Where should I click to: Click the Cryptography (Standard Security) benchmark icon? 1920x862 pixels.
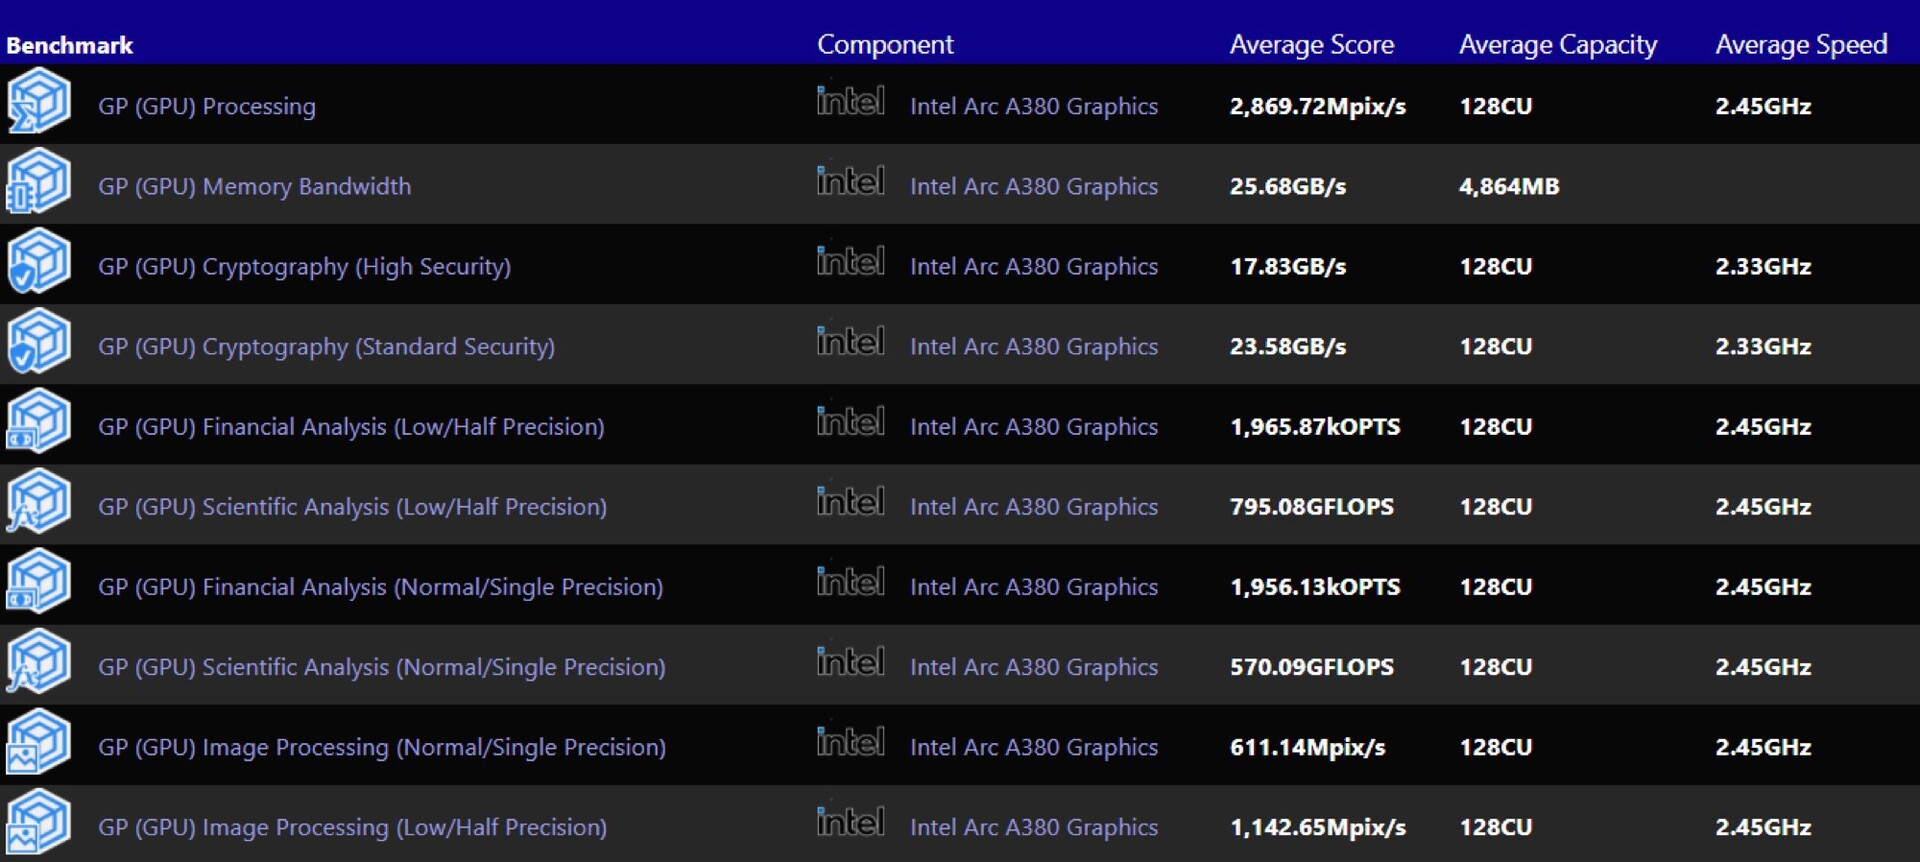pyautogui.click(x=38, y=341)
